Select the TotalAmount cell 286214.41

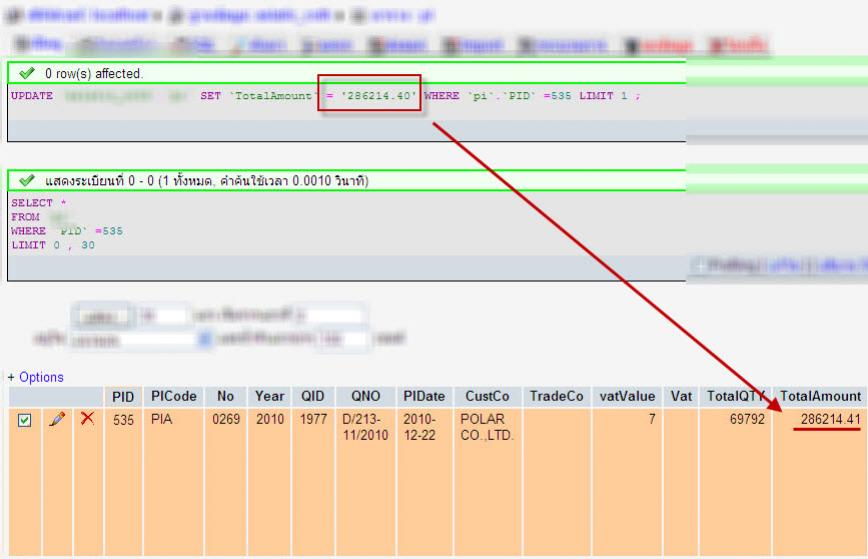pyautogui.click(x=830, y=419)
